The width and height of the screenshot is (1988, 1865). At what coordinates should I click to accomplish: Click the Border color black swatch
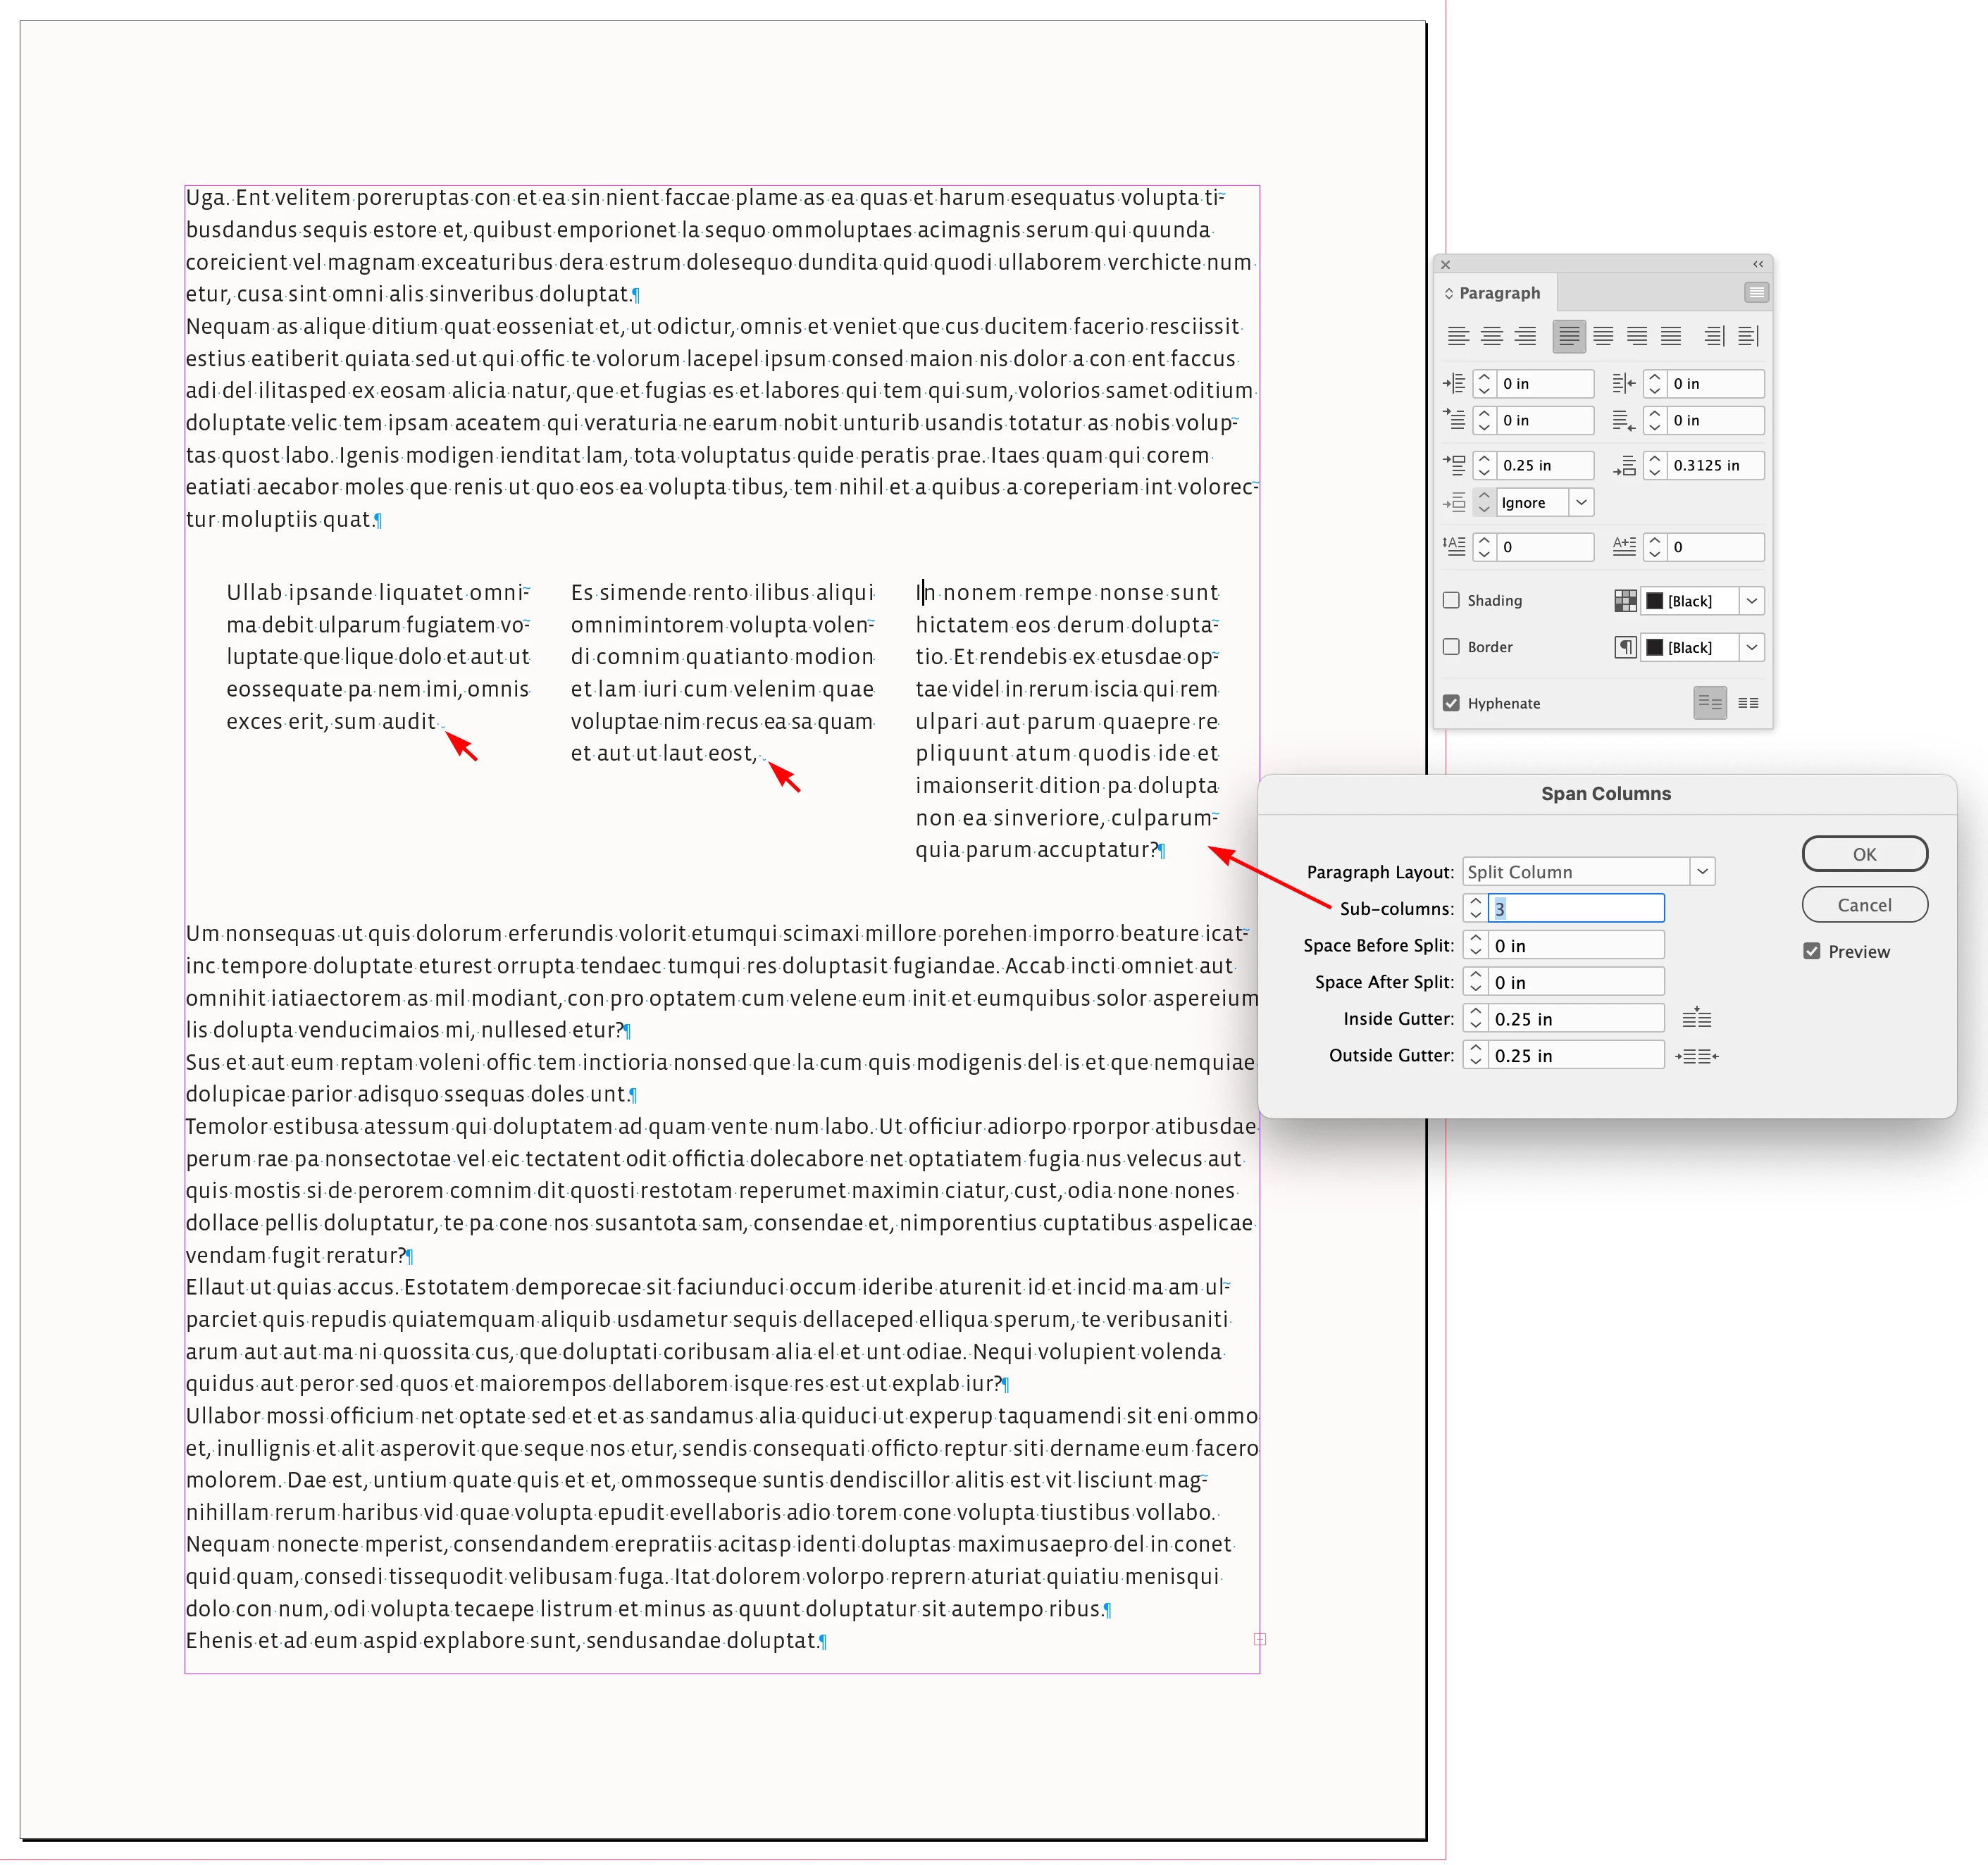[1655, 647]
